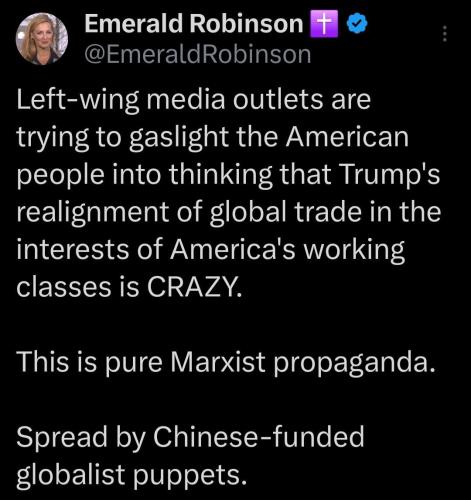Open the three-dot more options menu
The width and height of the screenshot is (471, 500).
click(x=444, y=34)
